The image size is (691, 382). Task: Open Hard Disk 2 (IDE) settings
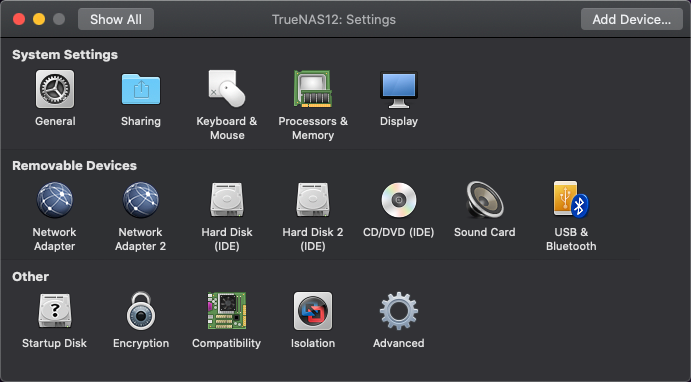click(313, 200)
